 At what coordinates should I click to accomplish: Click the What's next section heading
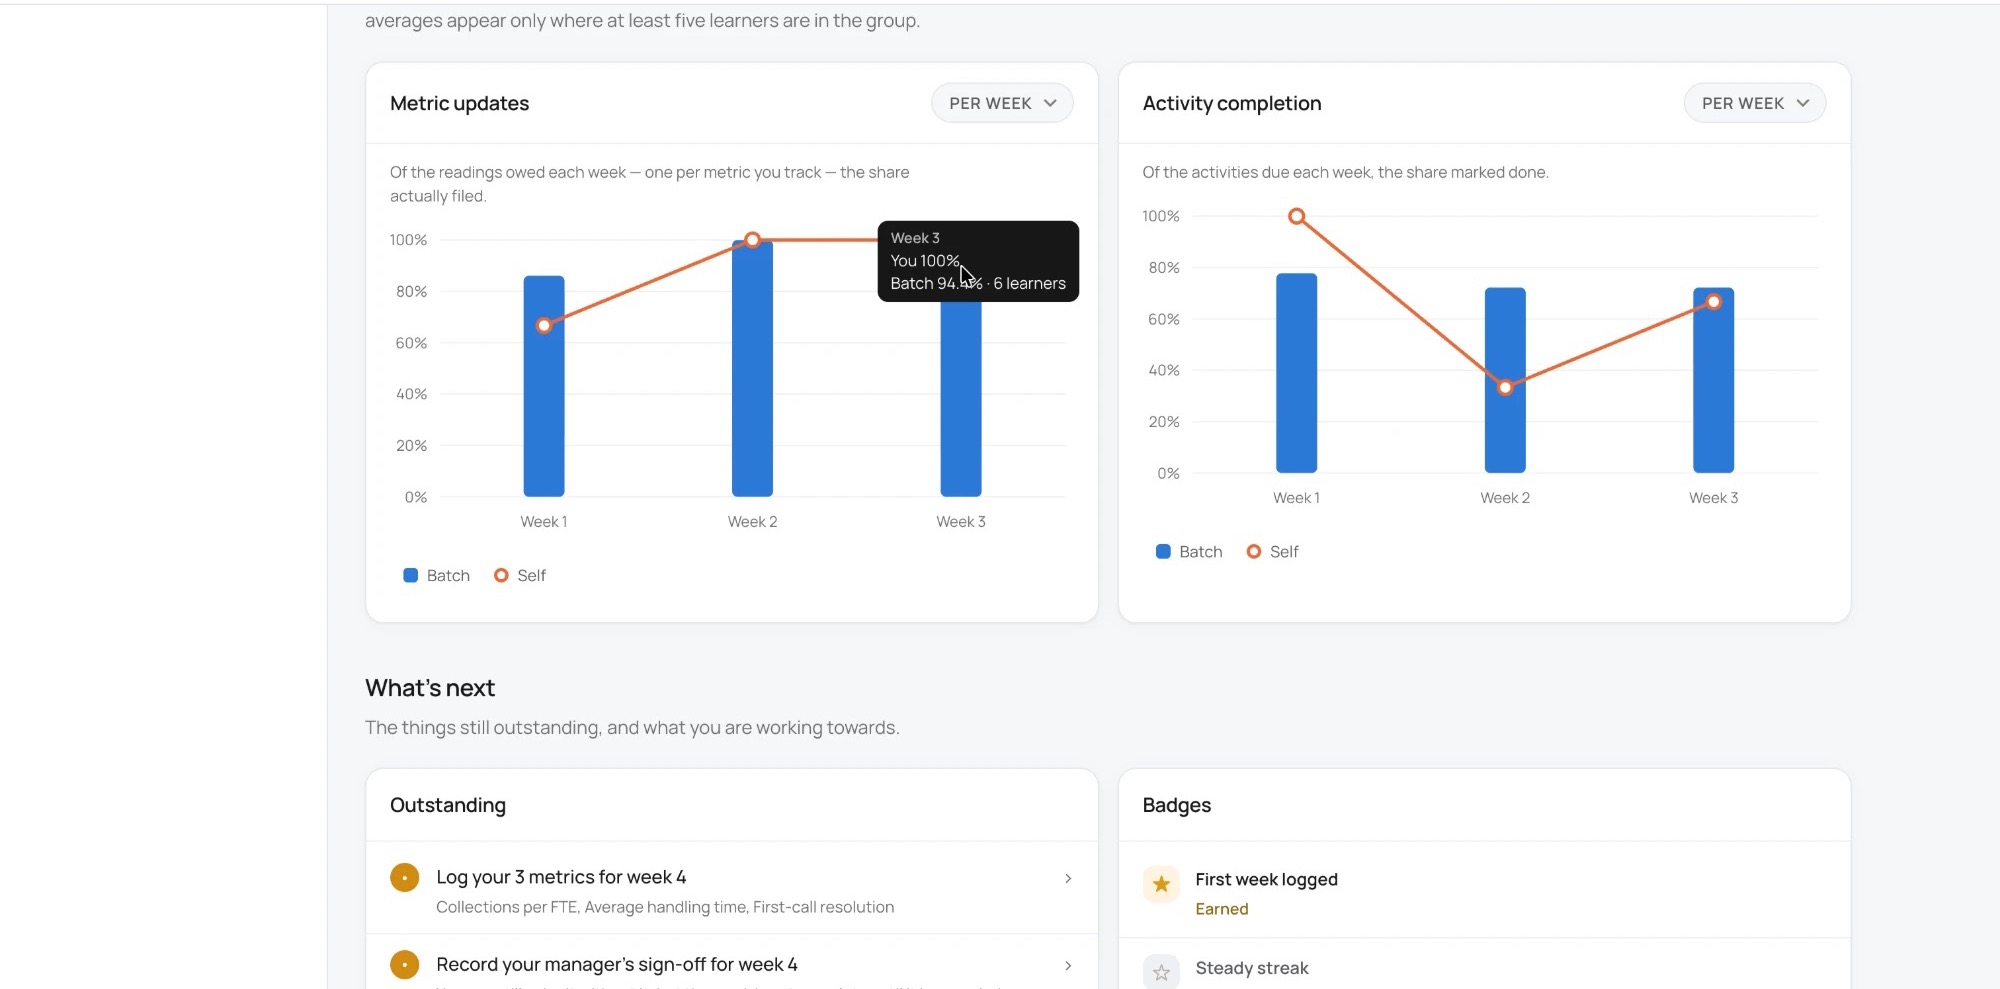(430, 688)
